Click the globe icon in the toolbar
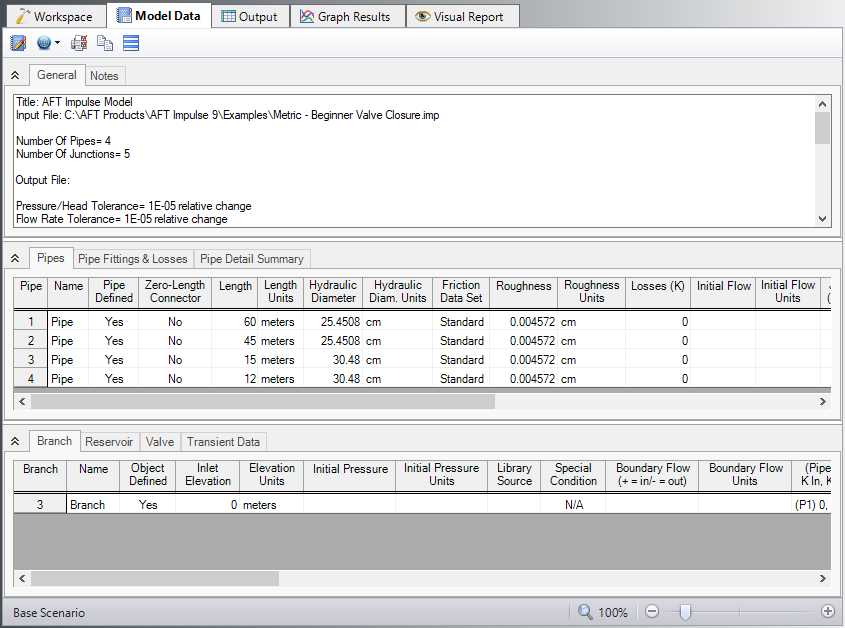 tap(44, 43)
